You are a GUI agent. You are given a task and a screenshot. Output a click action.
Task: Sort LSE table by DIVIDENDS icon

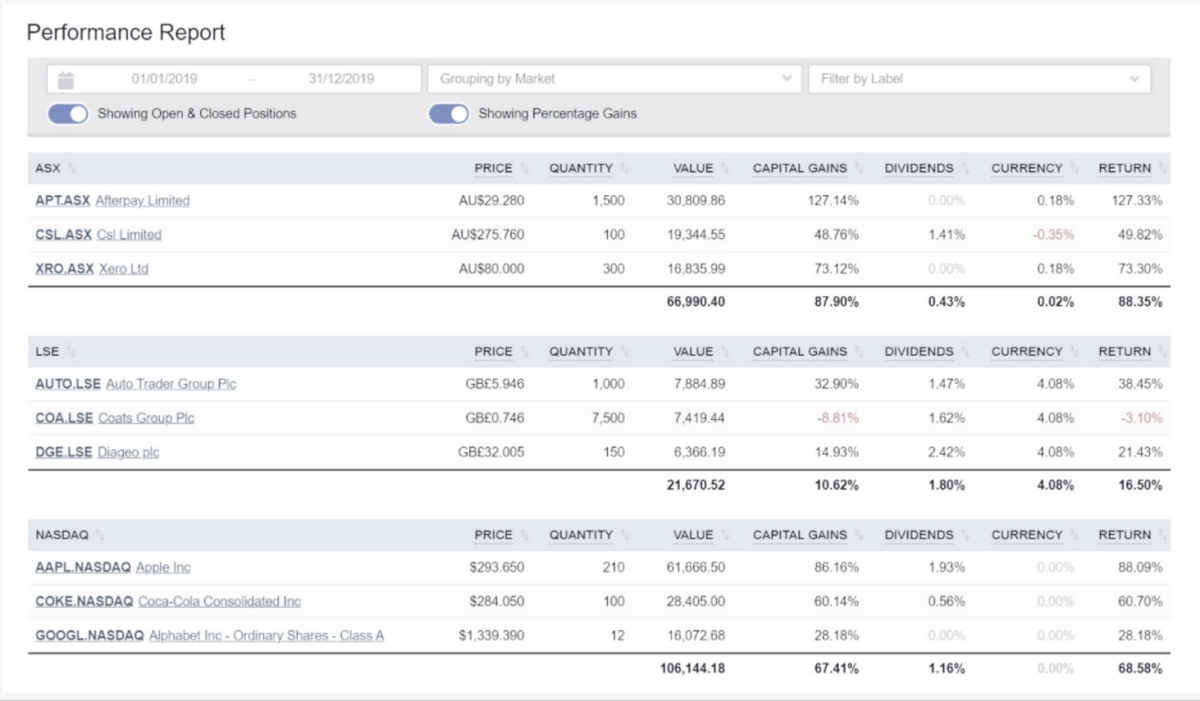pyautogui.click(x=966, y=352)
